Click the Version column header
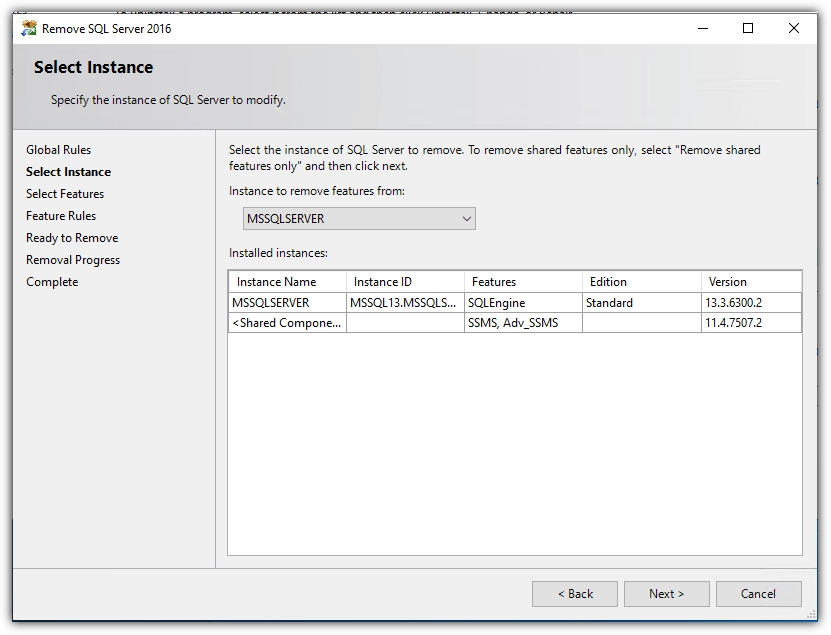 pyautogui.click(x=752, y=282)
